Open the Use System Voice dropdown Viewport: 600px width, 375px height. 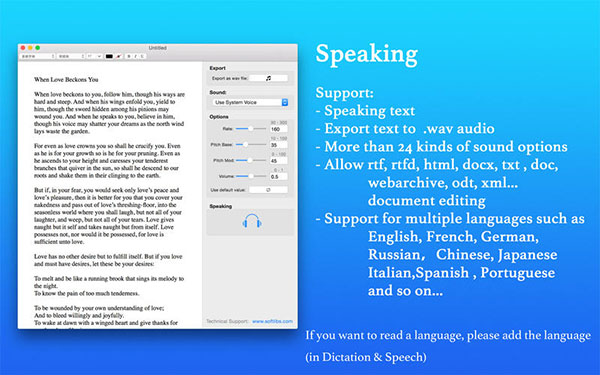click(x=250, y=102)
